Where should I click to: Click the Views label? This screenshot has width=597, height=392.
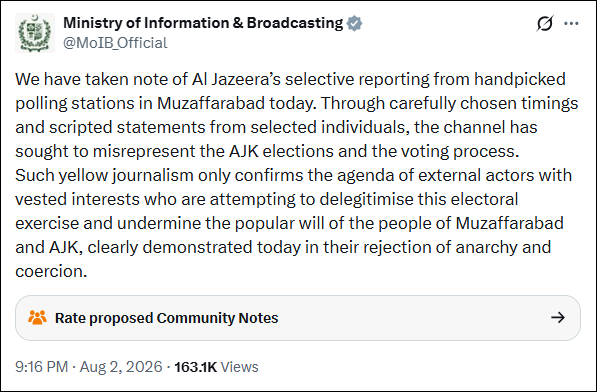pos(239,367)
